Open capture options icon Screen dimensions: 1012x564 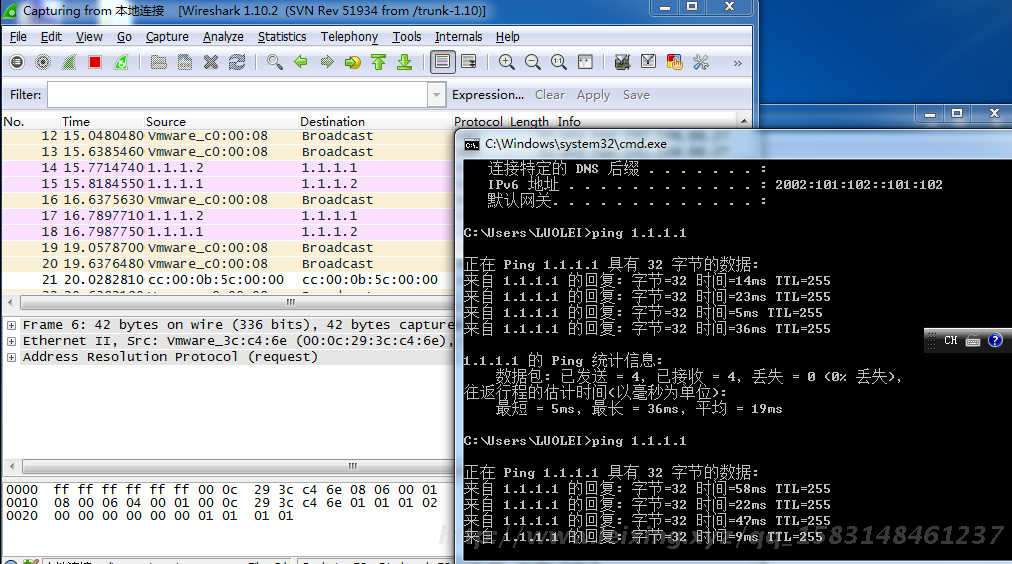(x=43, y=62)
